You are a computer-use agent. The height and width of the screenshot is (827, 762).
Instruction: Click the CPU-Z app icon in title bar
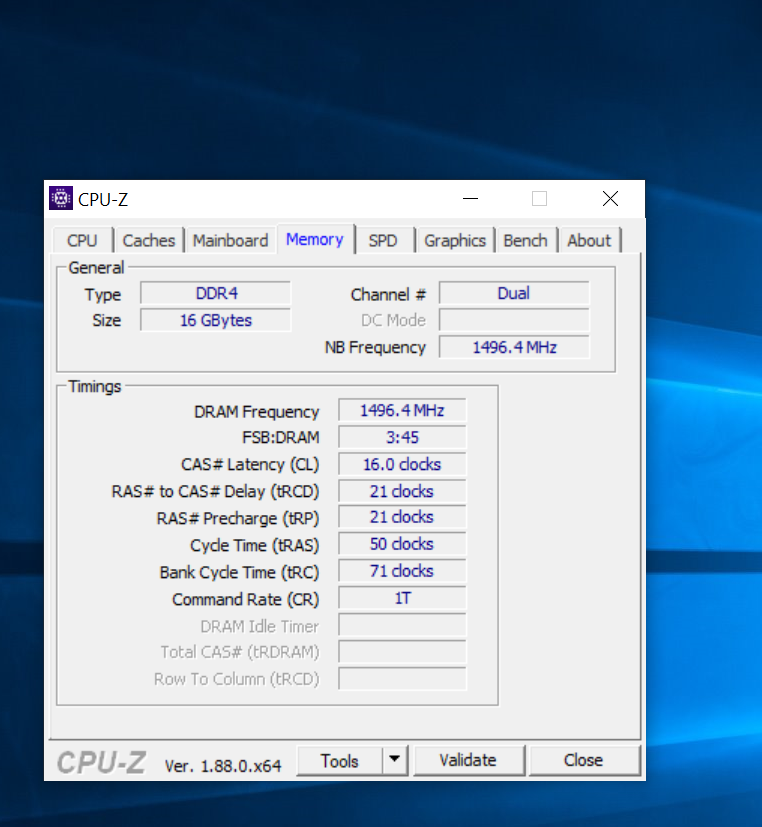click(x=61, y=198)
